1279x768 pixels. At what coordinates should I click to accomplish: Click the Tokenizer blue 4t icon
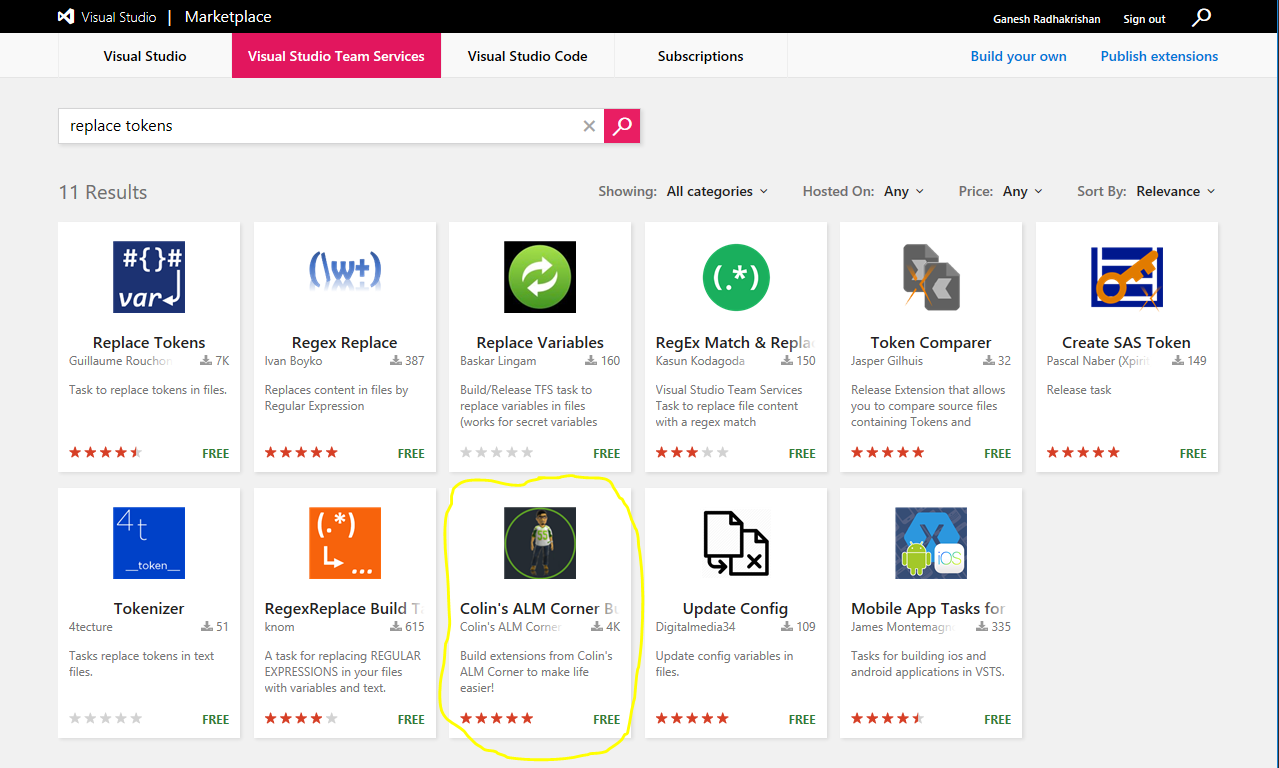[149, 543]
